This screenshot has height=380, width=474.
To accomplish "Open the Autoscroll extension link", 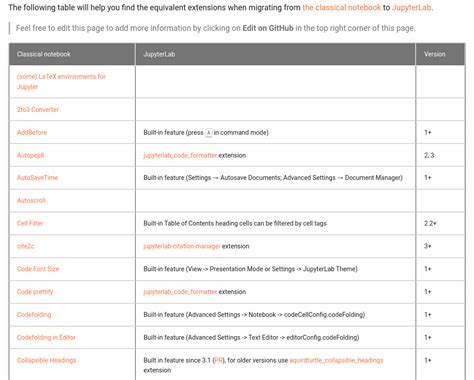I will pyautogui.click(x=31, y=200).
